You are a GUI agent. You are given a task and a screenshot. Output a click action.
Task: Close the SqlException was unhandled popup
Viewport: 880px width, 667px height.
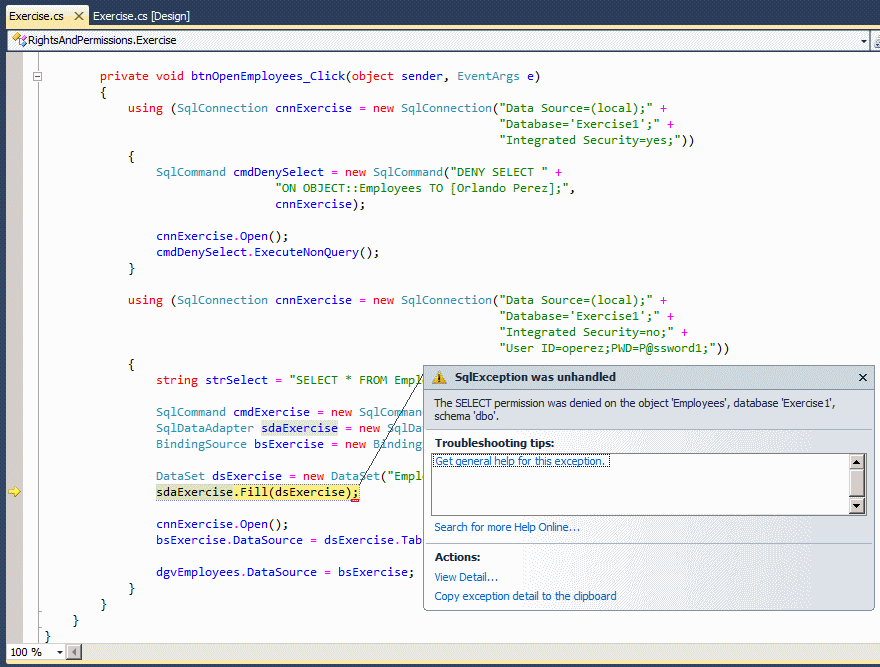point(863,377)
